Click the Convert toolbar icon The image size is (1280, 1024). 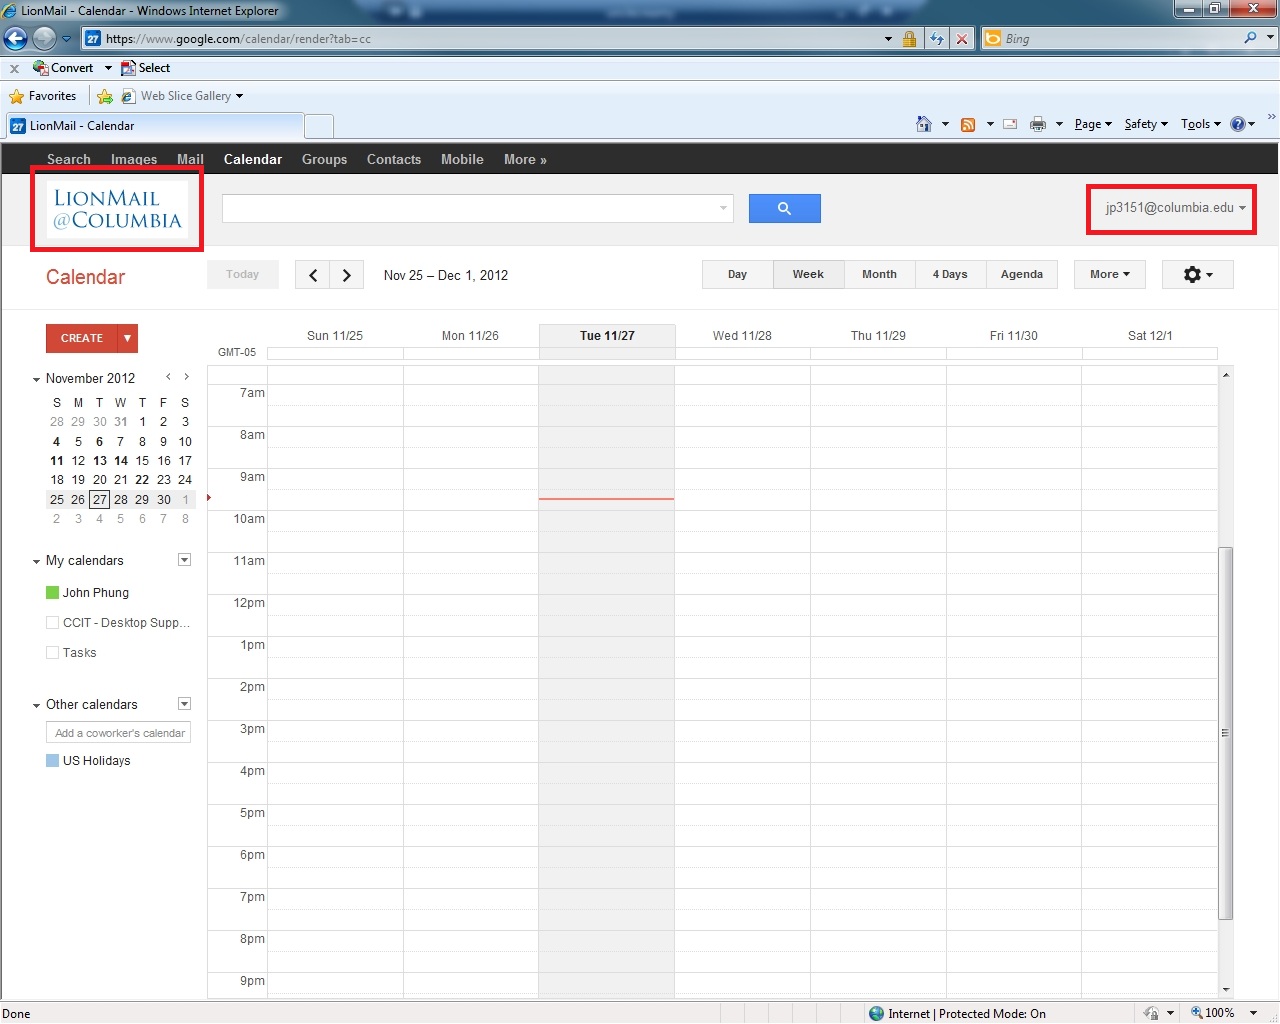pyautogui.click(x=41, y=68)
